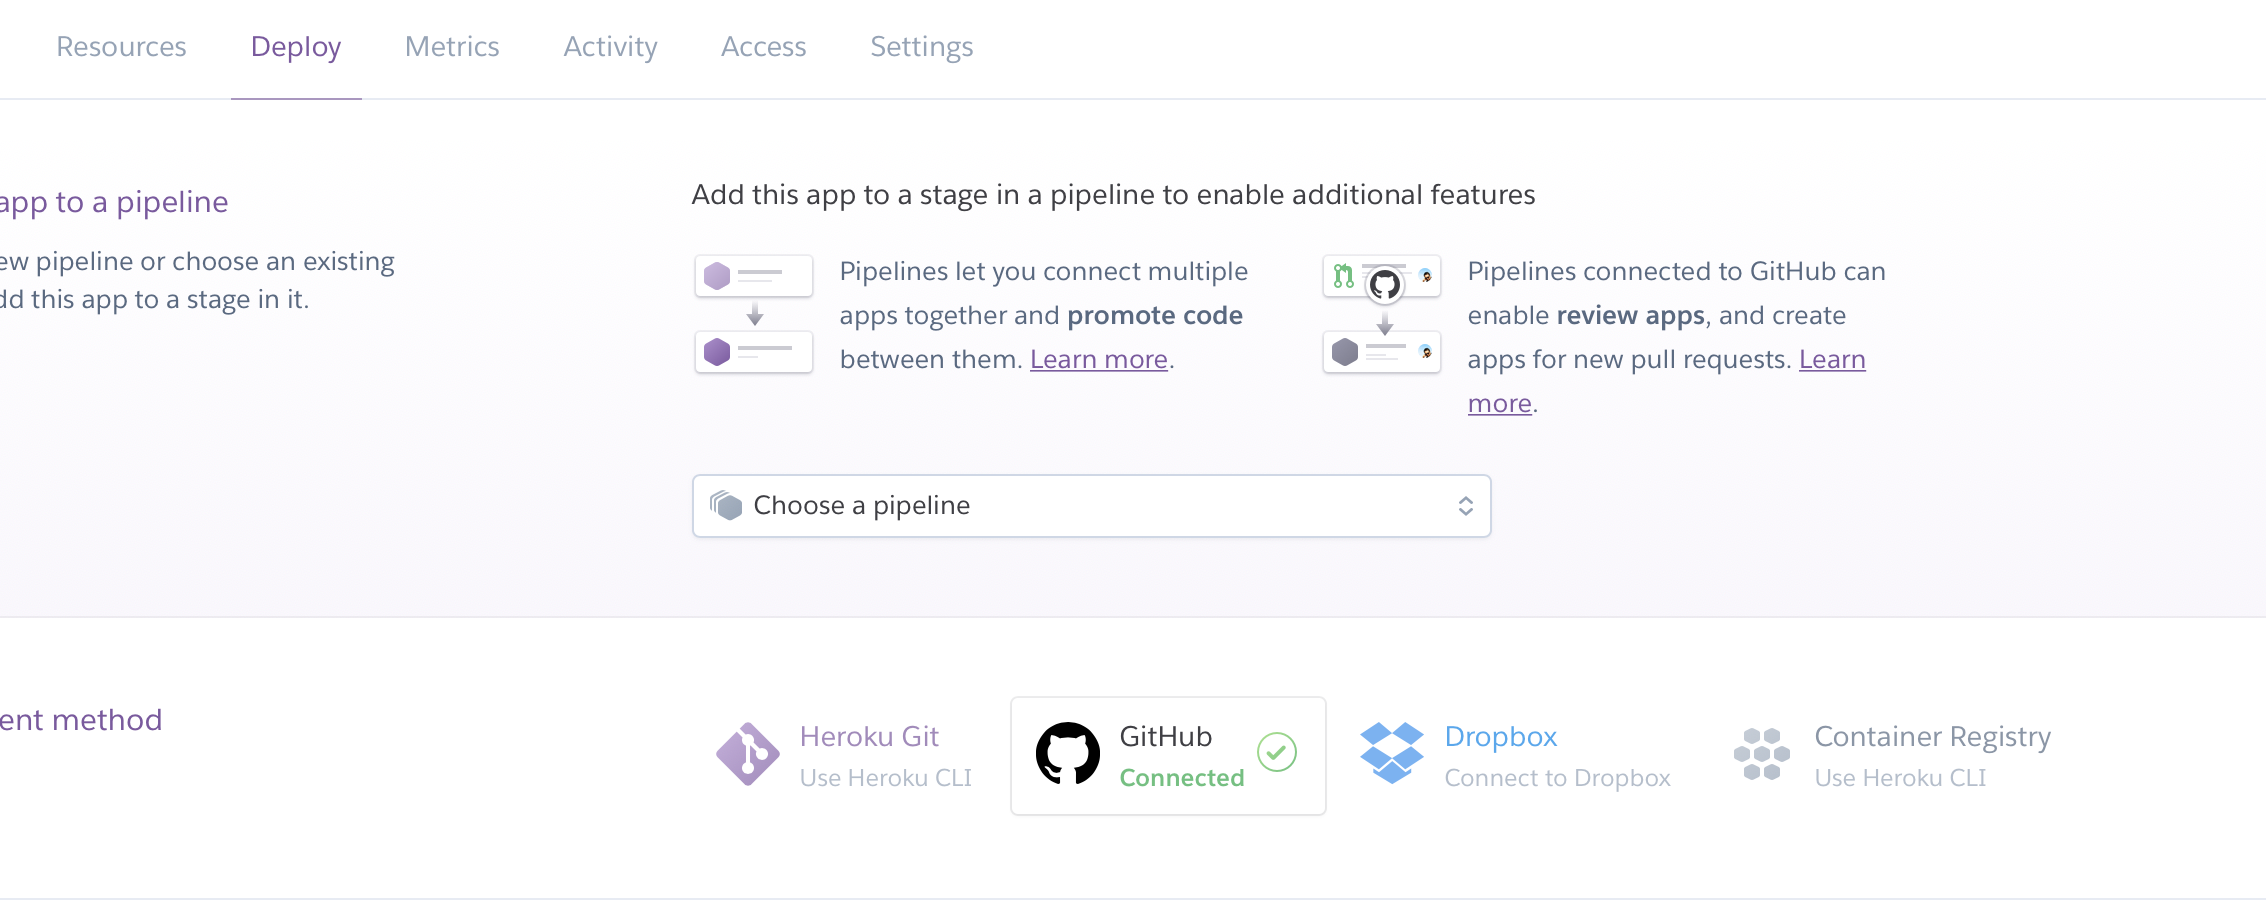Click the Dropbox logo icon

click(1391, 753)
